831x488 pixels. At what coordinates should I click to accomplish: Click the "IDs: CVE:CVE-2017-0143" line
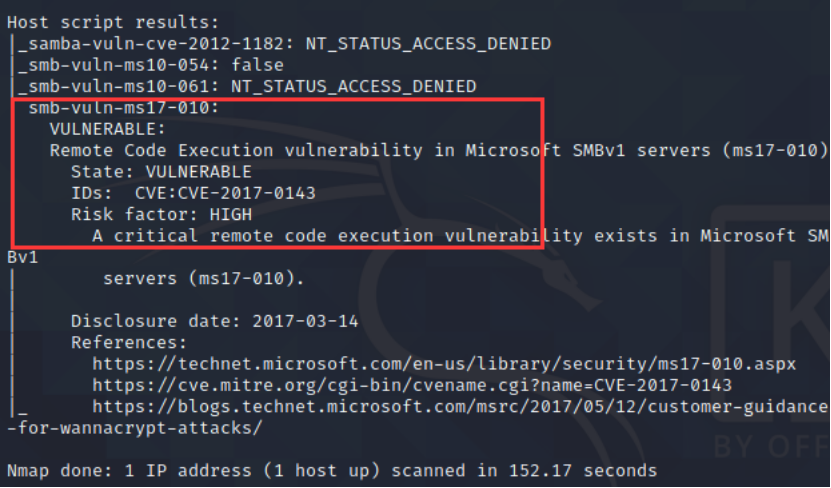[x=193, y=193]
